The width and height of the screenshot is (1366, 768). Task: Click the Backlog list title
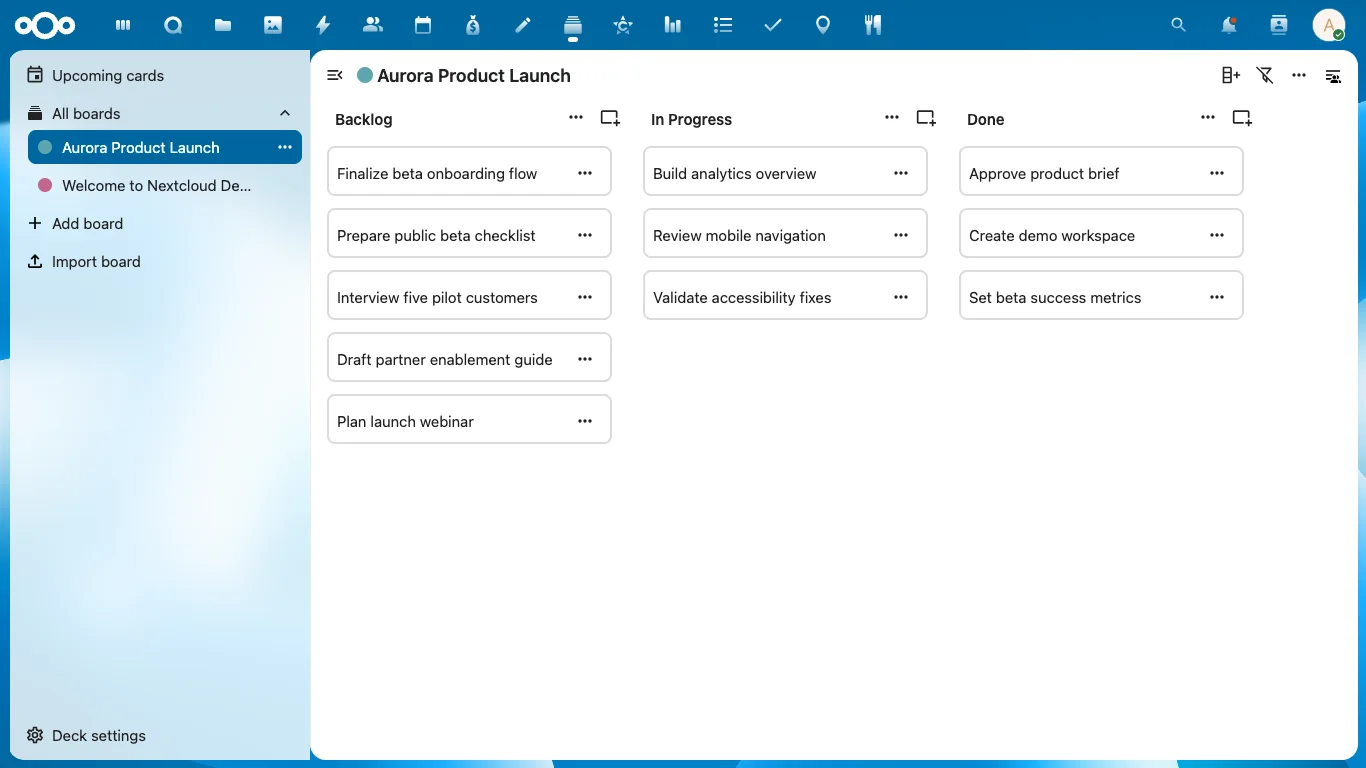click(x=364, y=119)
